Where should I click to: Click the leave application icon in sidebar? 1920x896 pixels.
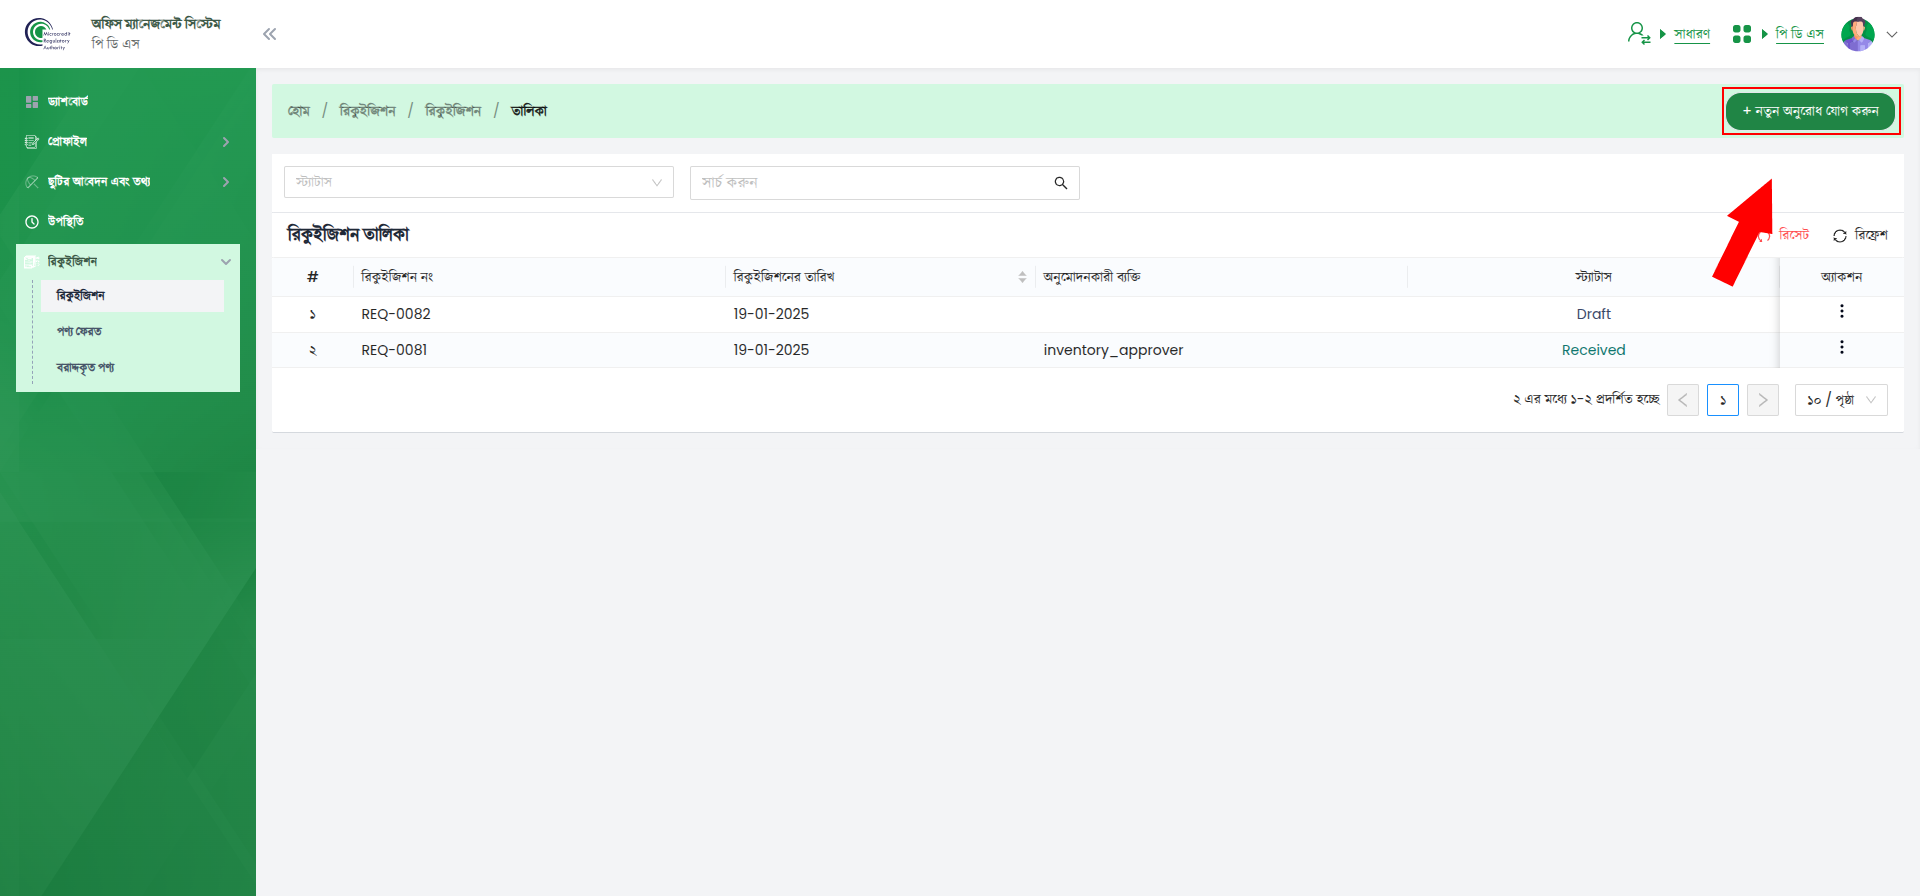[32, 182]
